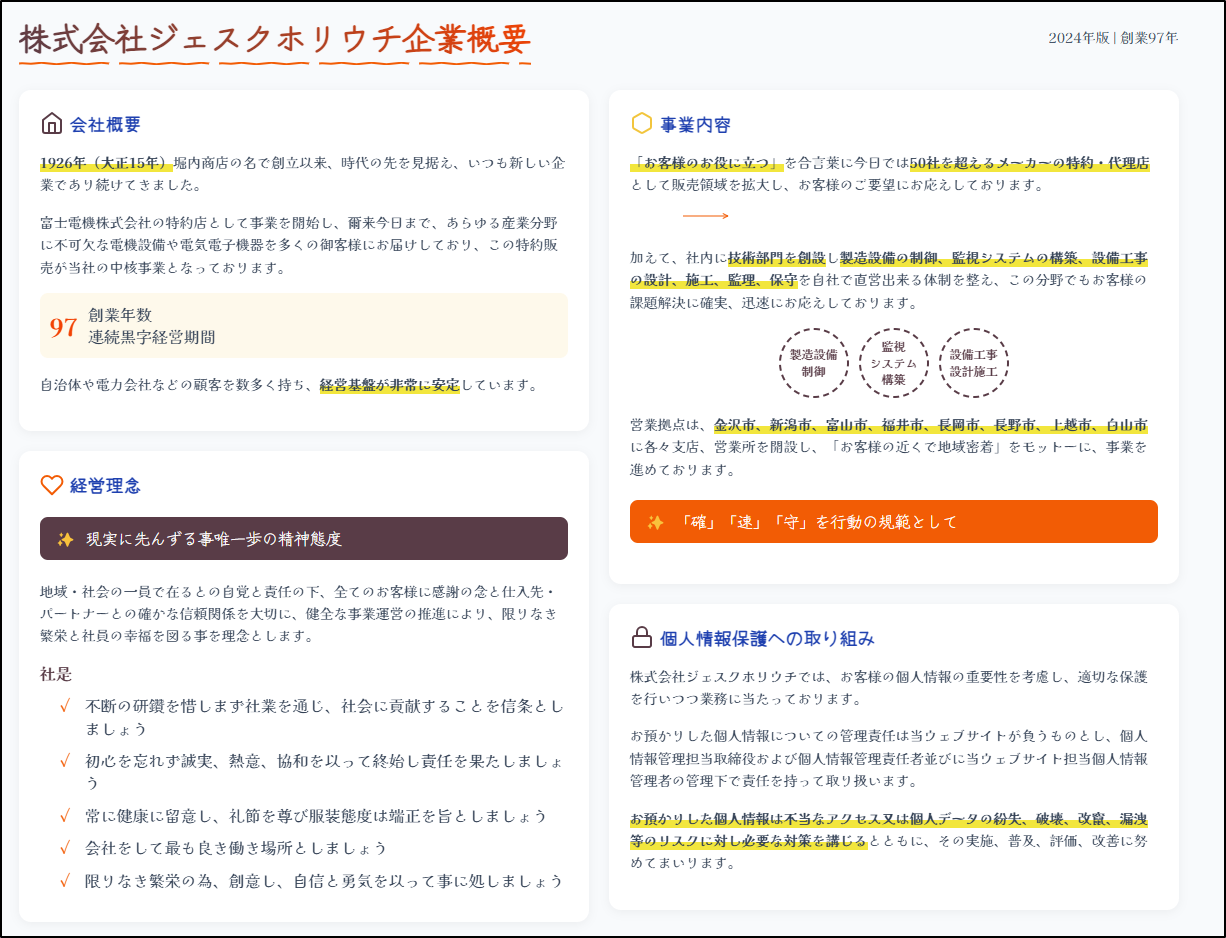
Task: Click the hexagon icon beside 事業内容
Action: pyautogui.click(x=643, y=124)
